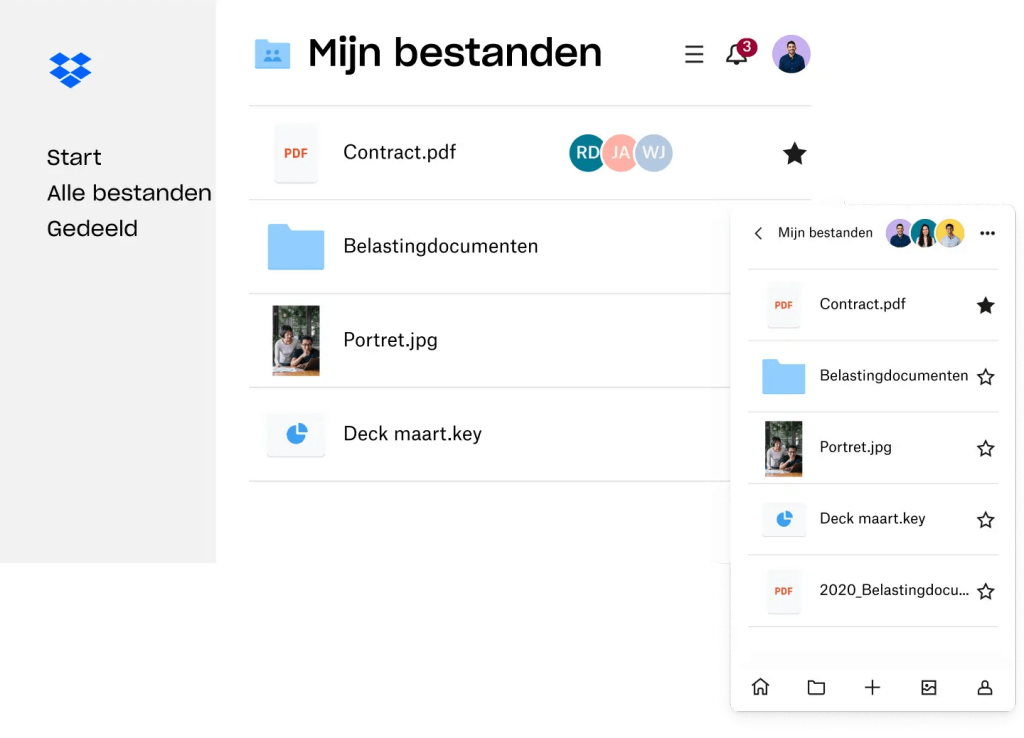Tap the plus icon to add a file
The height and width of the screenshot is (738, 1024).
click(x=872, y=687)
